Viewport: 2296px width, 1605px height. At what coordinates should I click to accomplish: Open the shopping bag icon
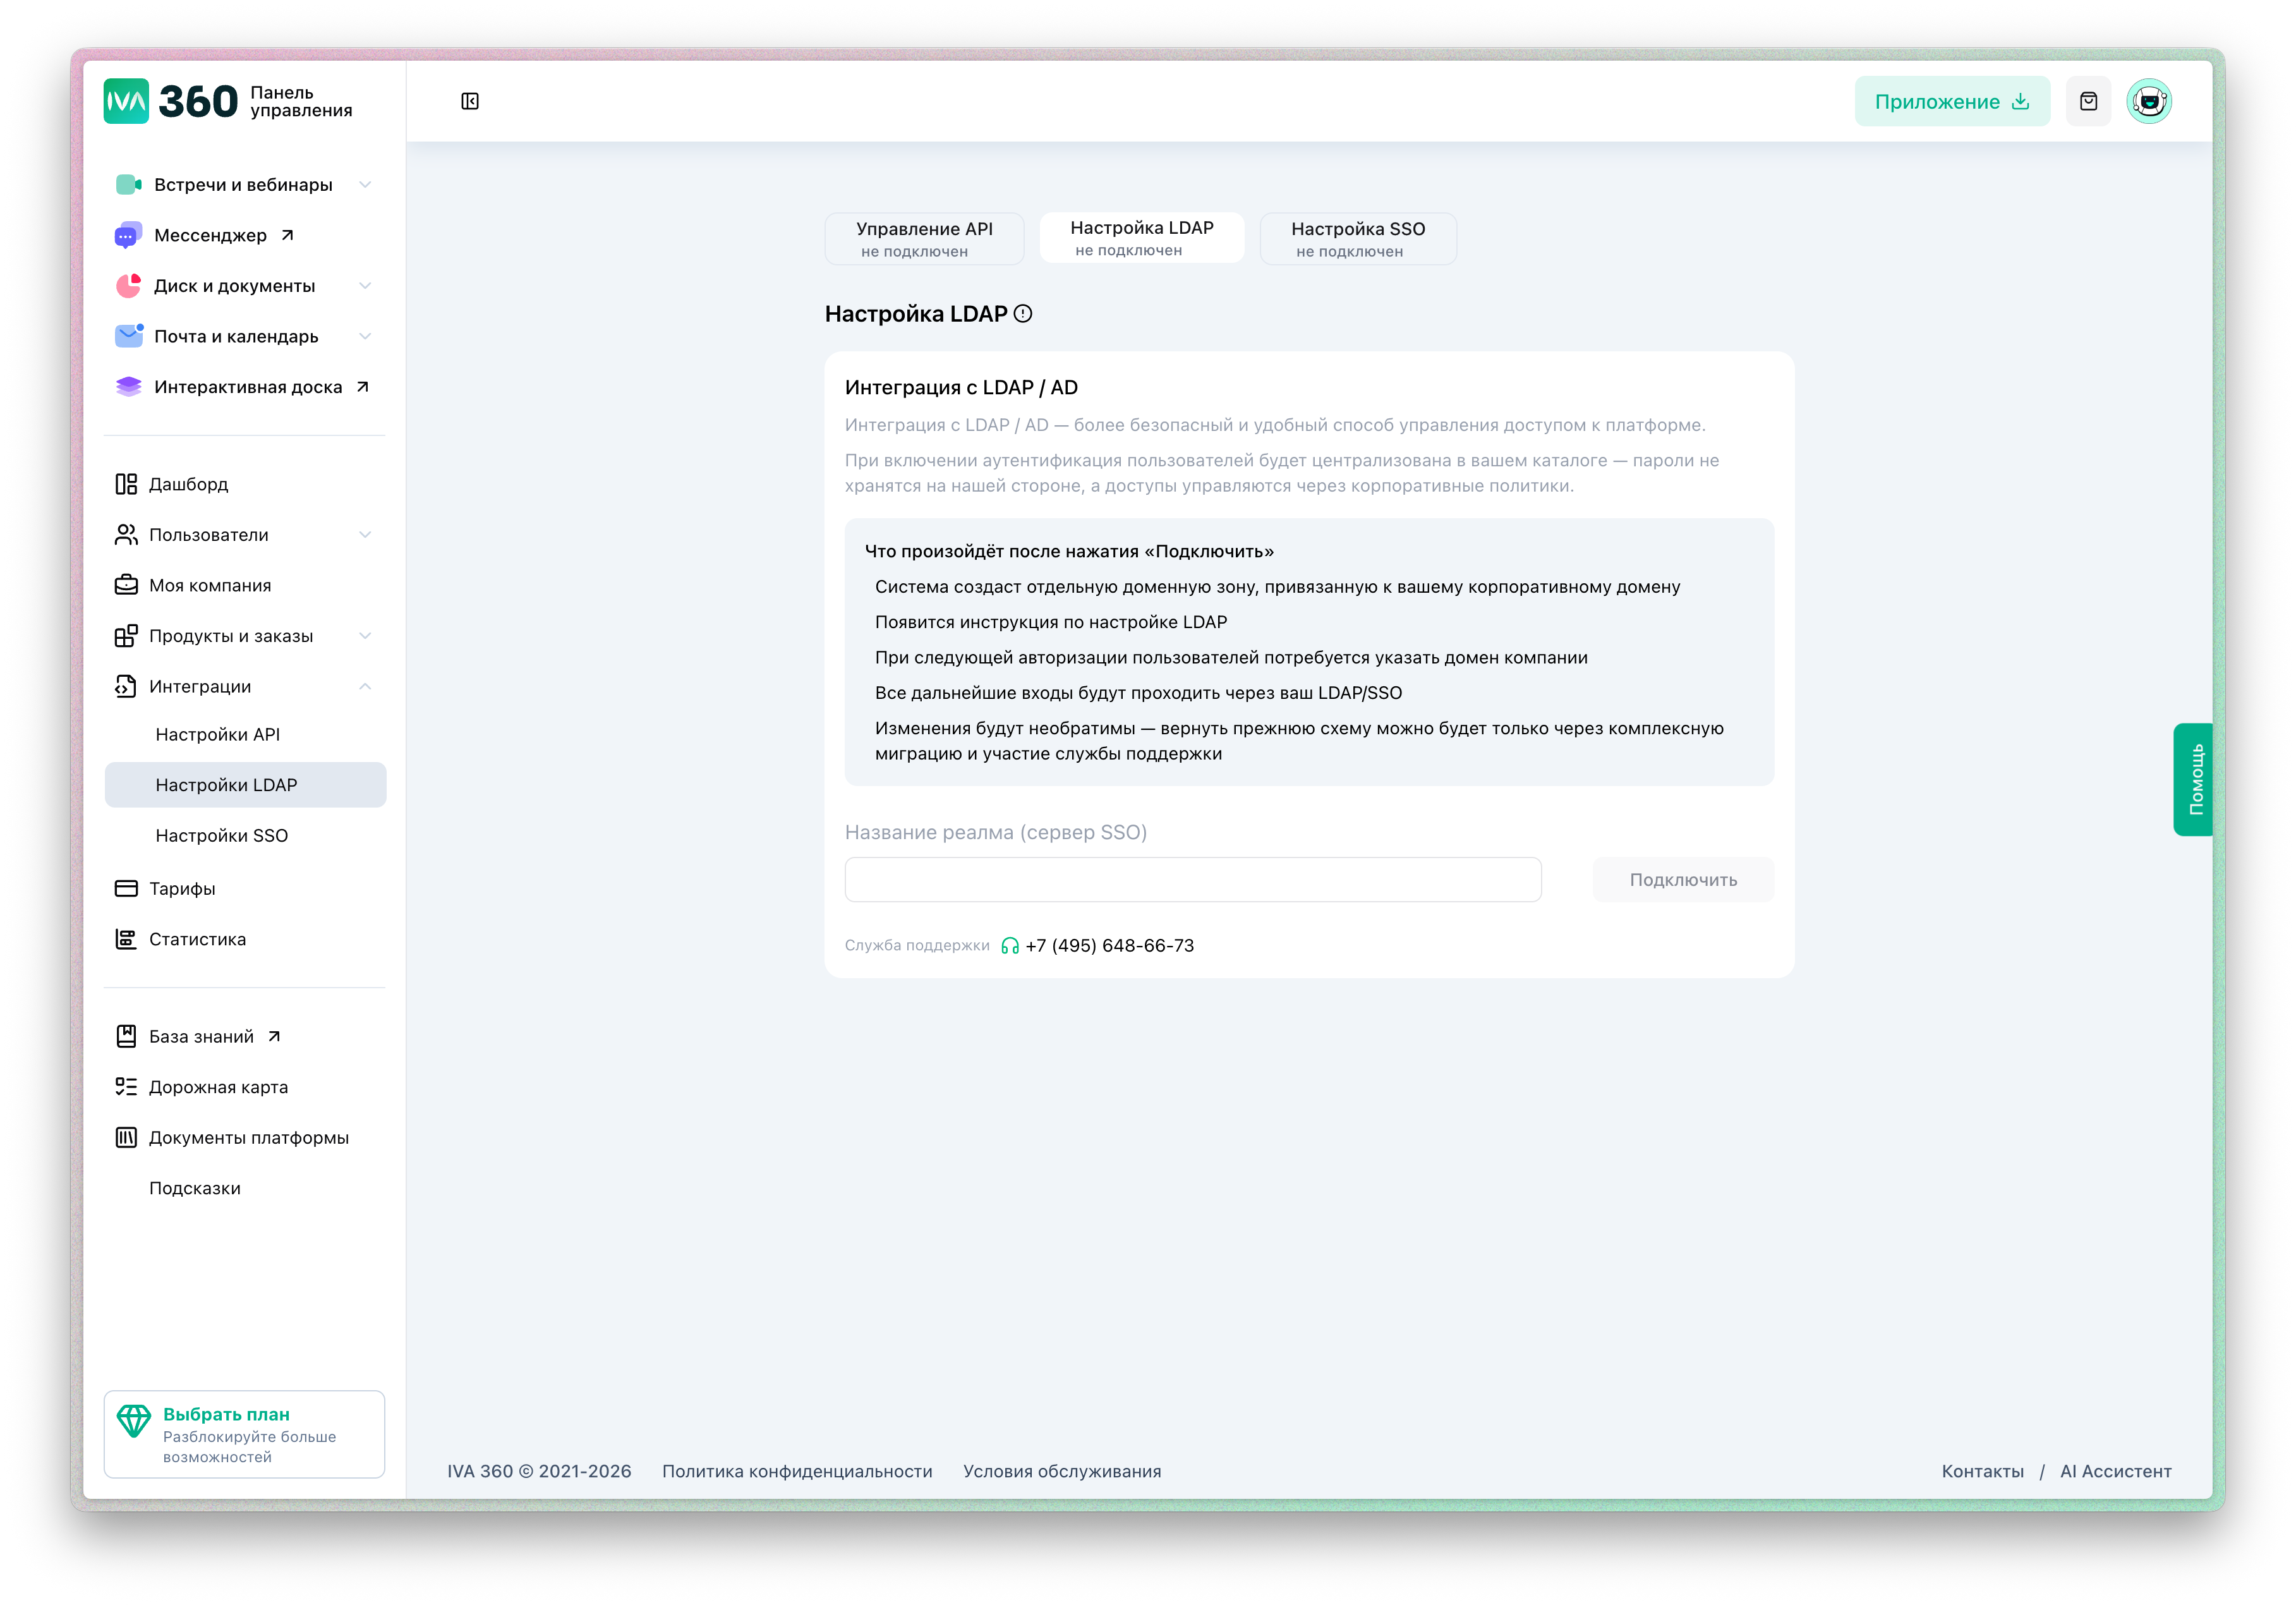pos(2088,101)
